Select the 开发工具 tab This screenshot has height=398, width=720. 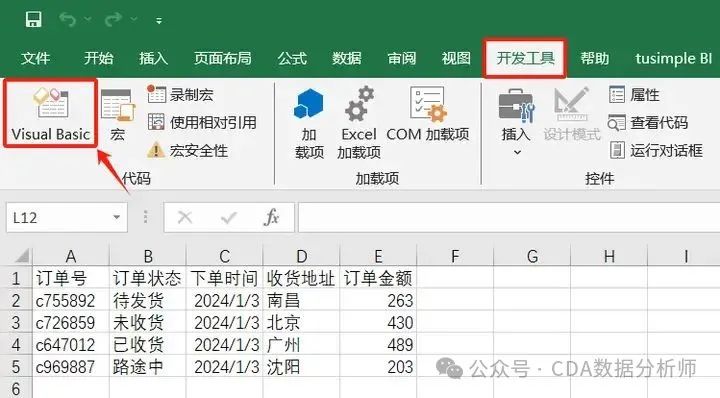pos(525,58)
